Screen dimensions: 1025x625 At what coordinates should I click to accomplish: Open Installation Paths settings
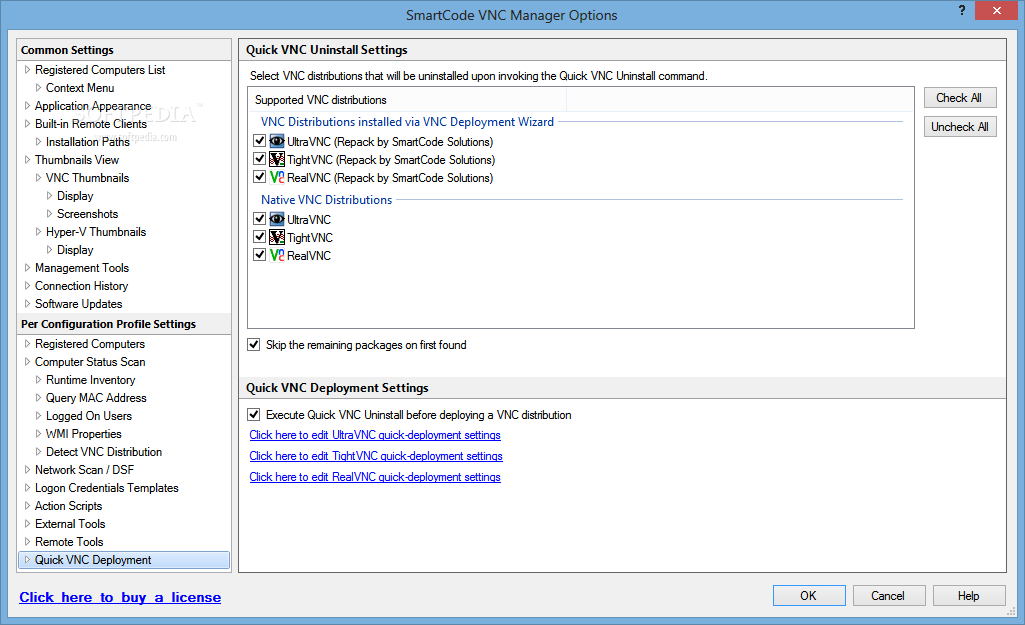pos(88,142)
